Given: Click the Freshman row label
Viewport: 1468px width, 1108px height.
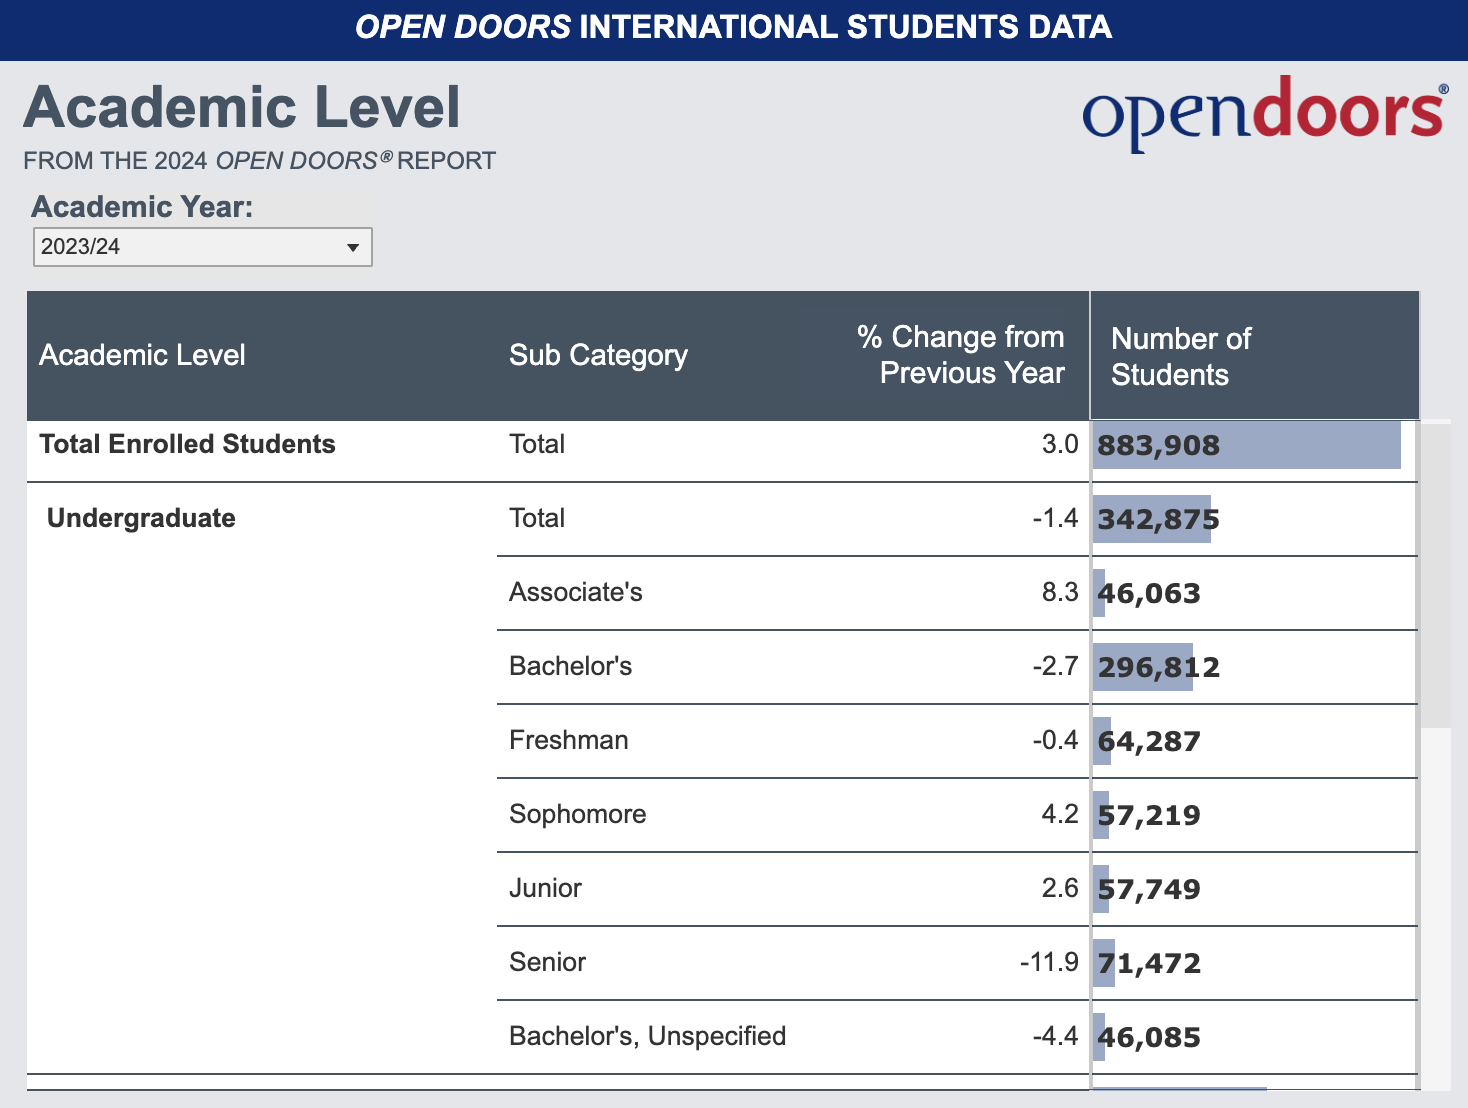Looking at the screenshot, I should tap(569, 740).
